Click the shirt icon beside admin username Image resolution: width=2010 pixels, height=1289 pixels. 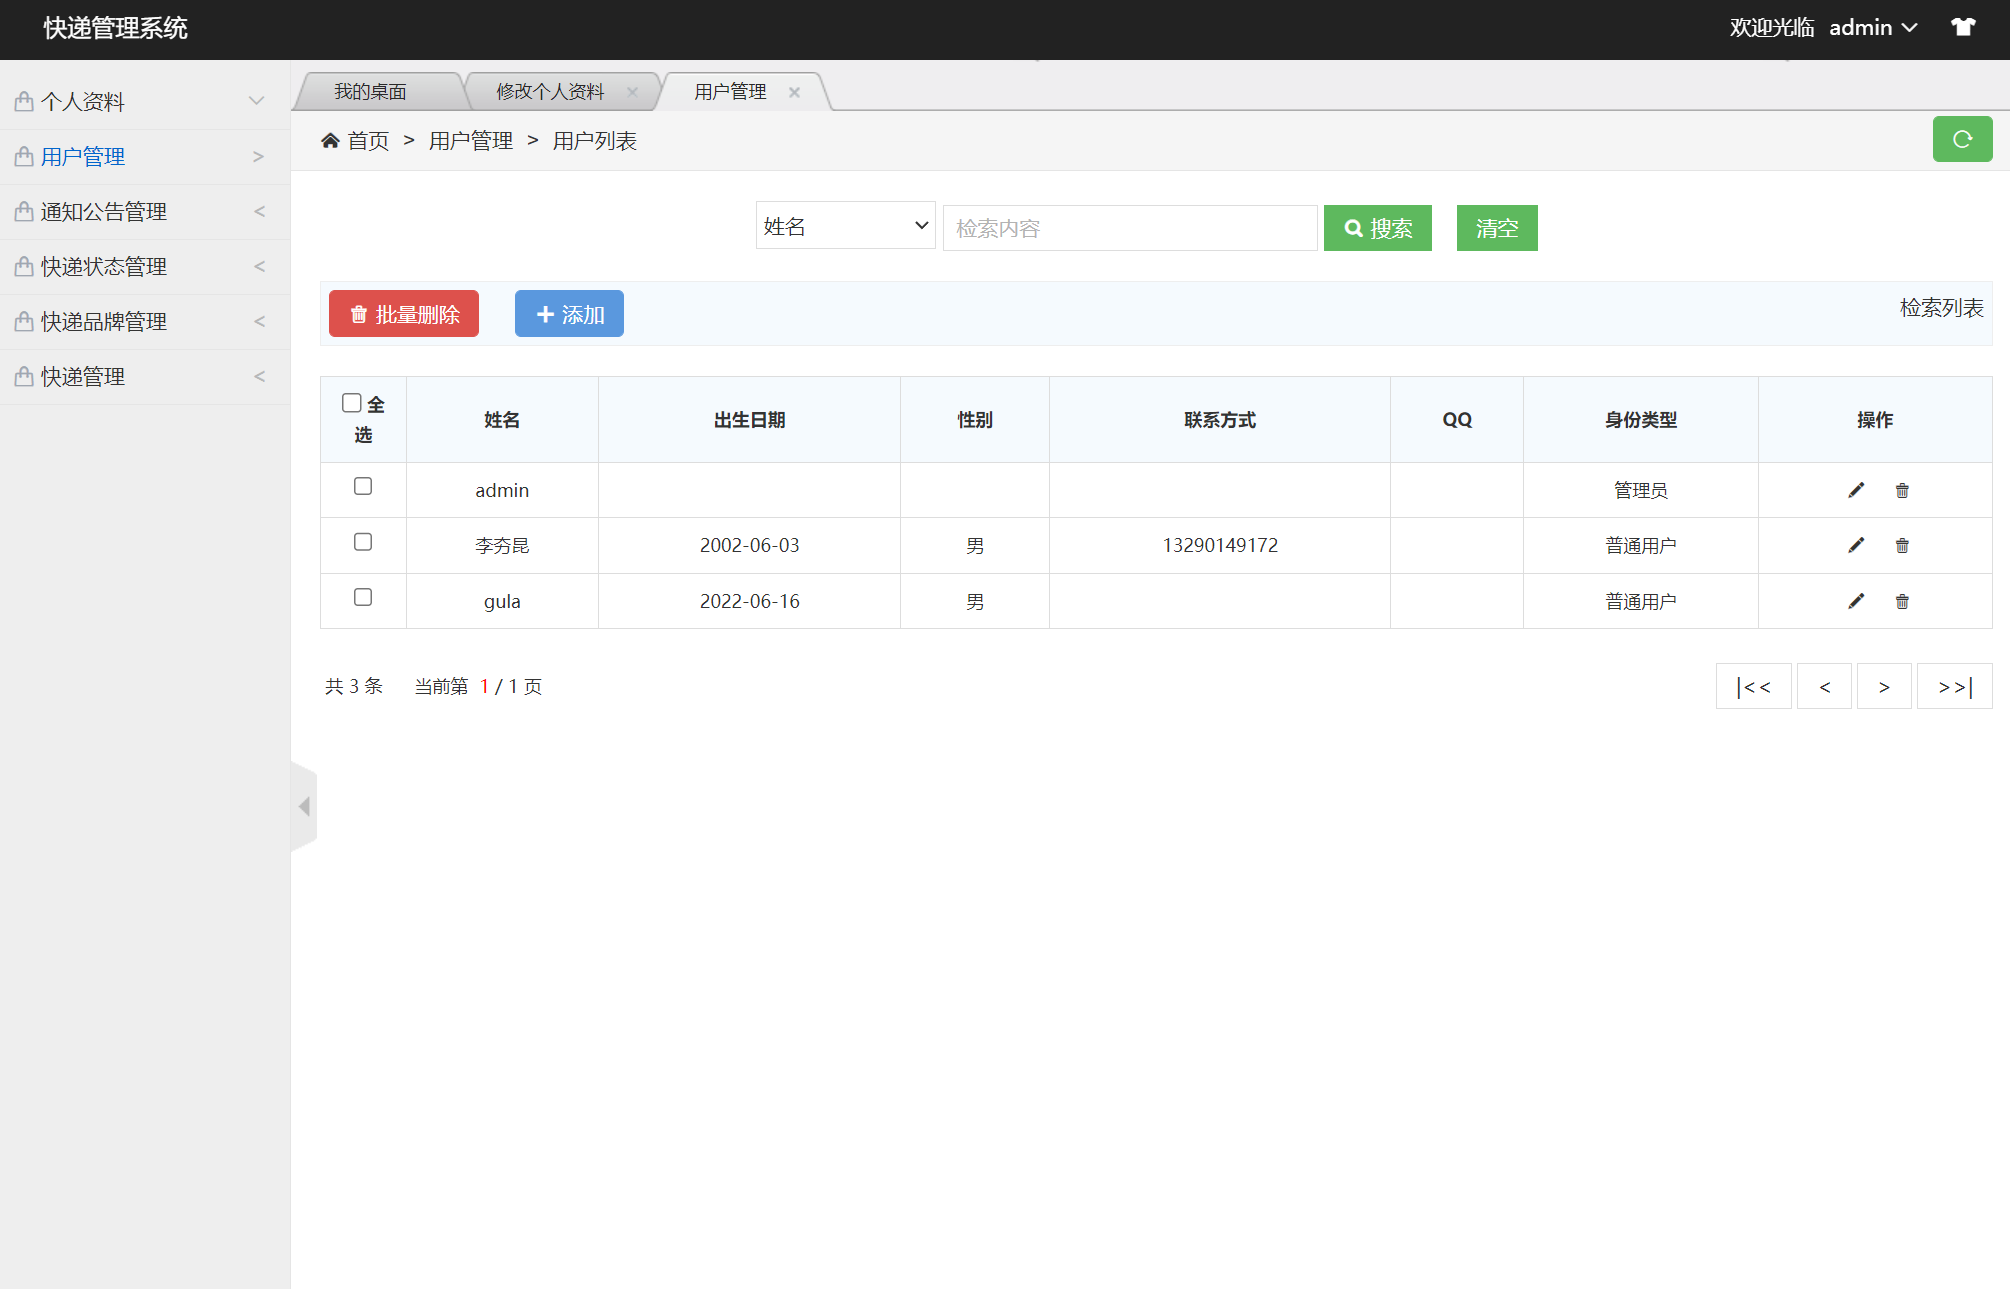coord(1963,27)
